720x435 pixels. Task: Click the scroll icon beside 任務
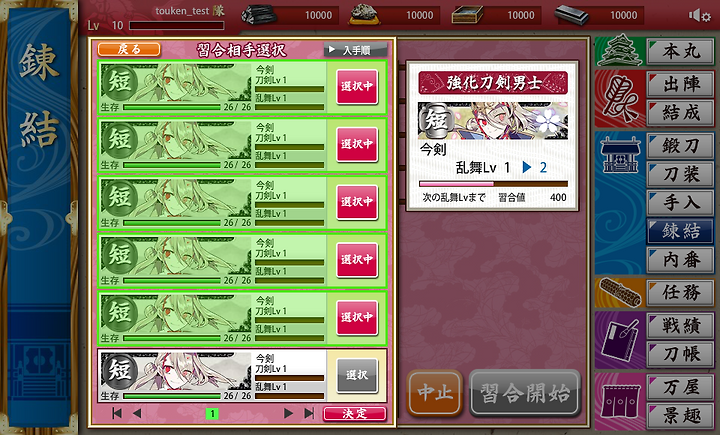tap(620, 293)
